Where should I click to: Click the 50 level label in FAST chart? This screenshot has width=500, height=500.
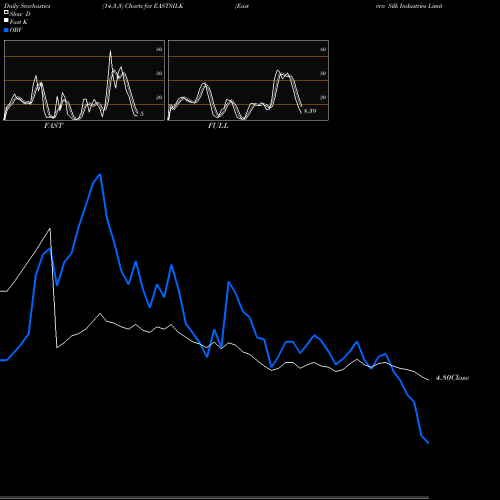pyautogui.click(x=159, y=73)
